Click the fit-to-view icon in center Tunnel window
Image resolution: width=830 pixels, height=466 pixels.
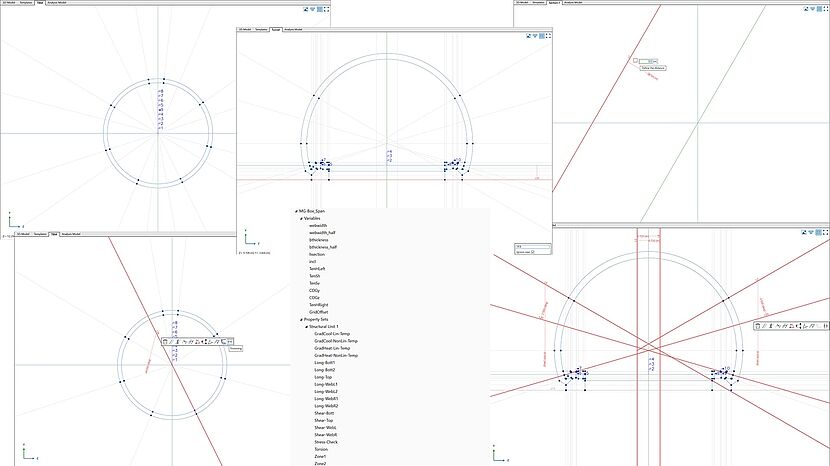(529, 36)
